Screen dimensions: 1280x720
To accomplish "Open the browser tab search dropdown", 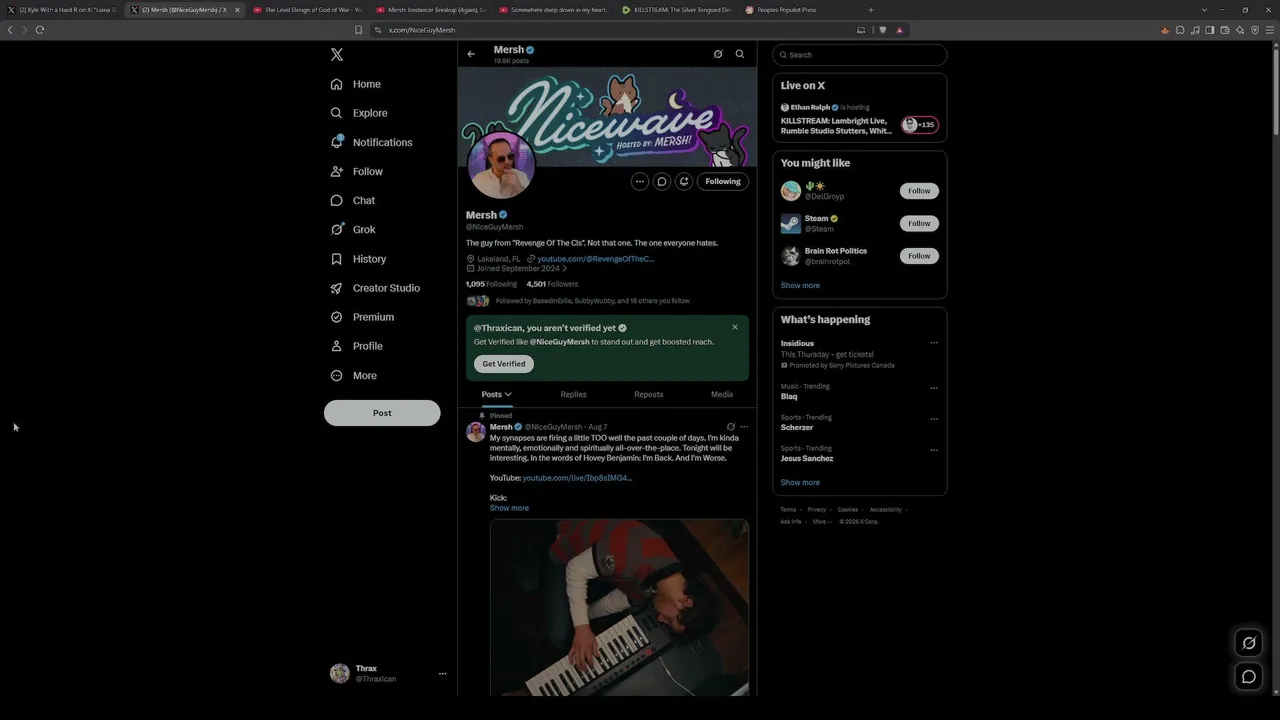I will pyautogui.click(x=1204, y=10).
